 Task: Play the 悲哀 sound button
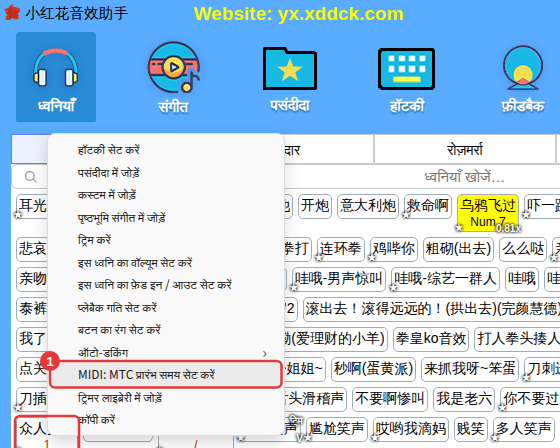32,249
